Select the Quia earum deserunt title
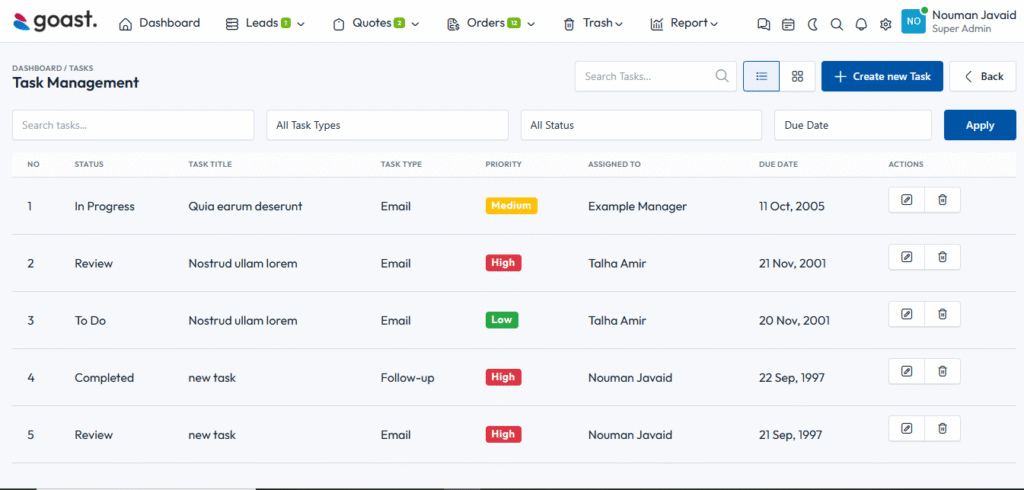Image resolution: width=1024 pixels, height=490 pixels. point(246,206)
